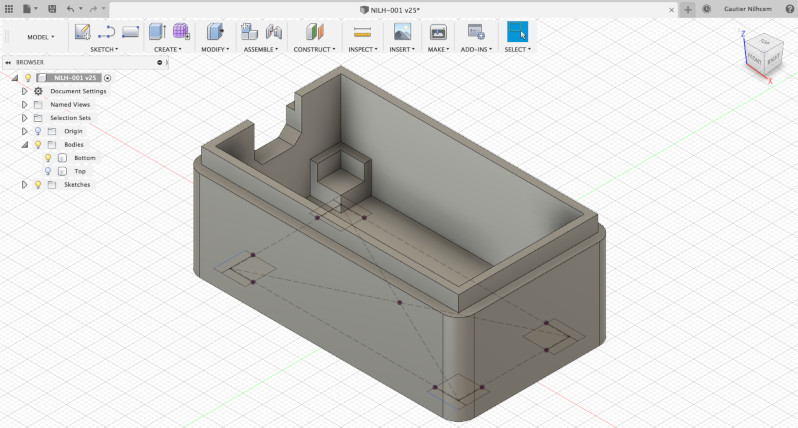Choose the sketch Rectangle tool
Viewport: 798px width, 428px height.
130,32
